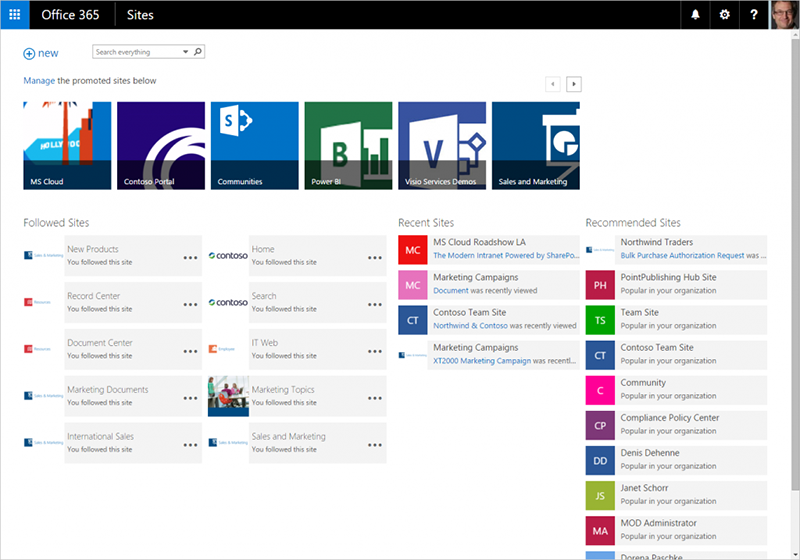Viewport: 800px width, 560px height.
Task: Open the Marketing Documents followed site
Action: [x=108, y=390]
